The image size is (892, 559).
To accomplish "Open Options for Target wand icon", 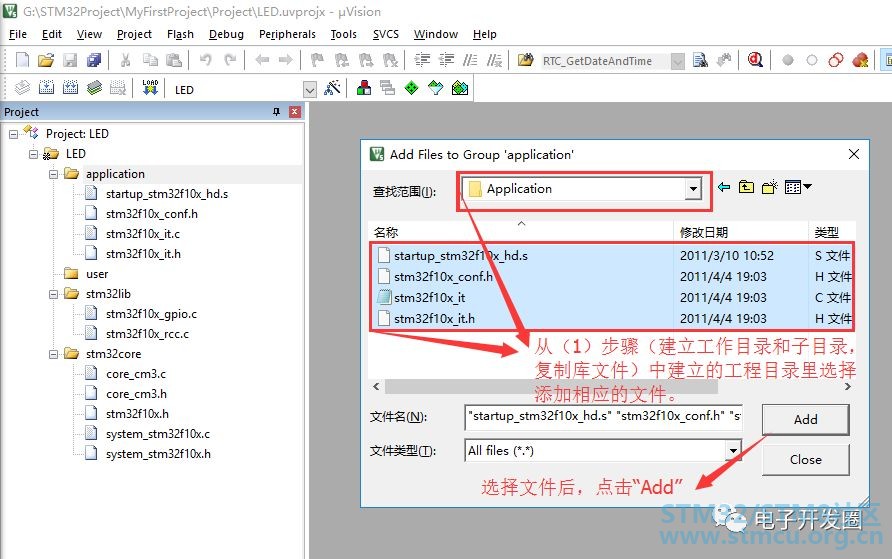I will [332, 88].
